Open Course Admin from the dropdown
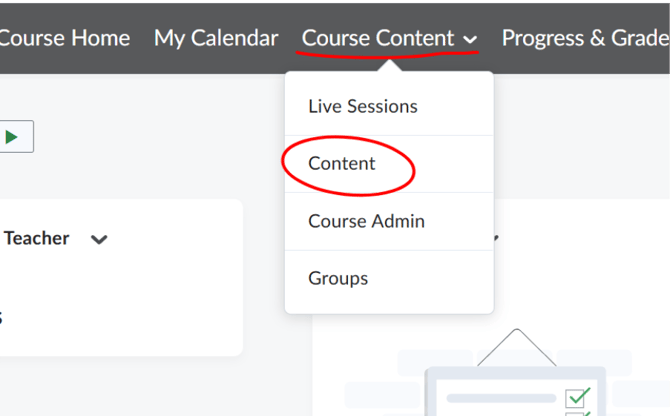The height and width of the screenshot is (416, 670). click(x=366, y=221)
